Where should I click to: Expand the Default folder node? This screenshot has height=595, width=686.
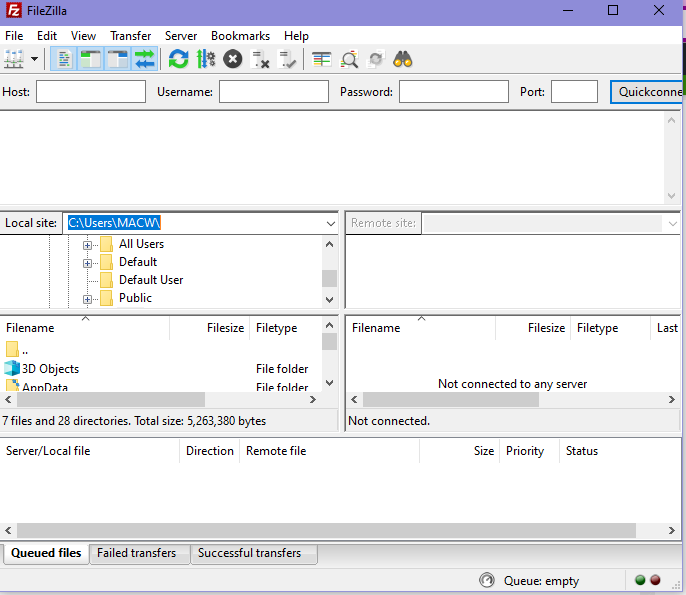[87, 263]
